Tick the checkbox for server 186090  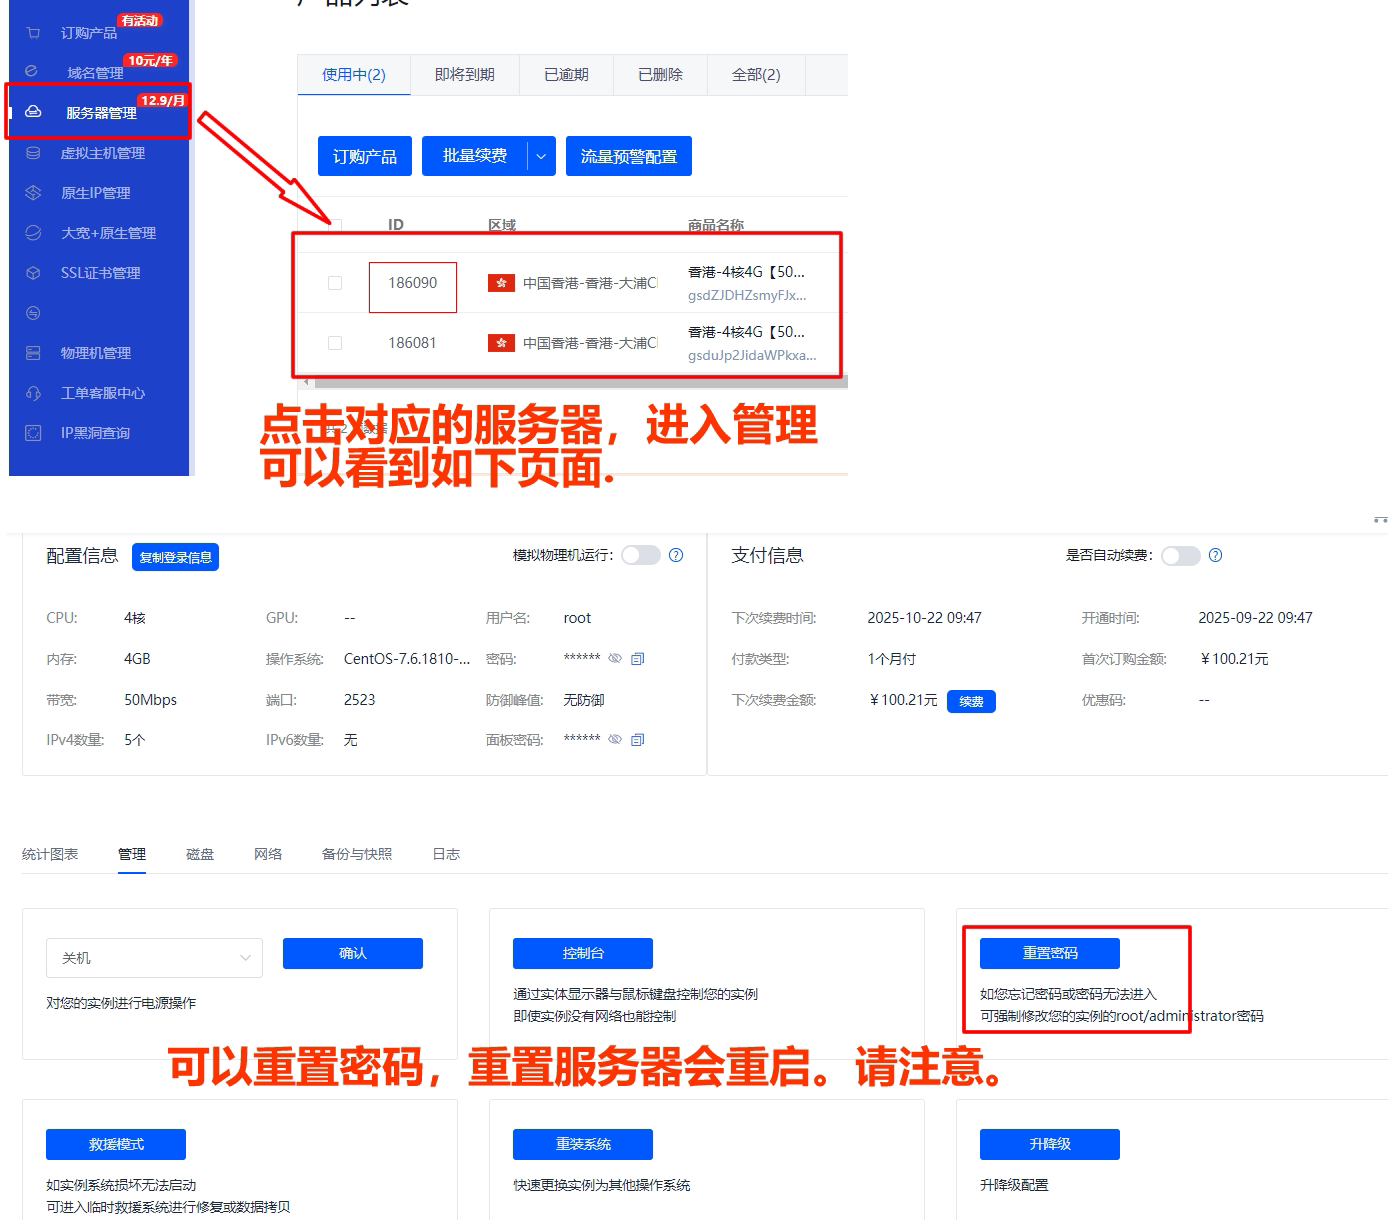(335, 283)
